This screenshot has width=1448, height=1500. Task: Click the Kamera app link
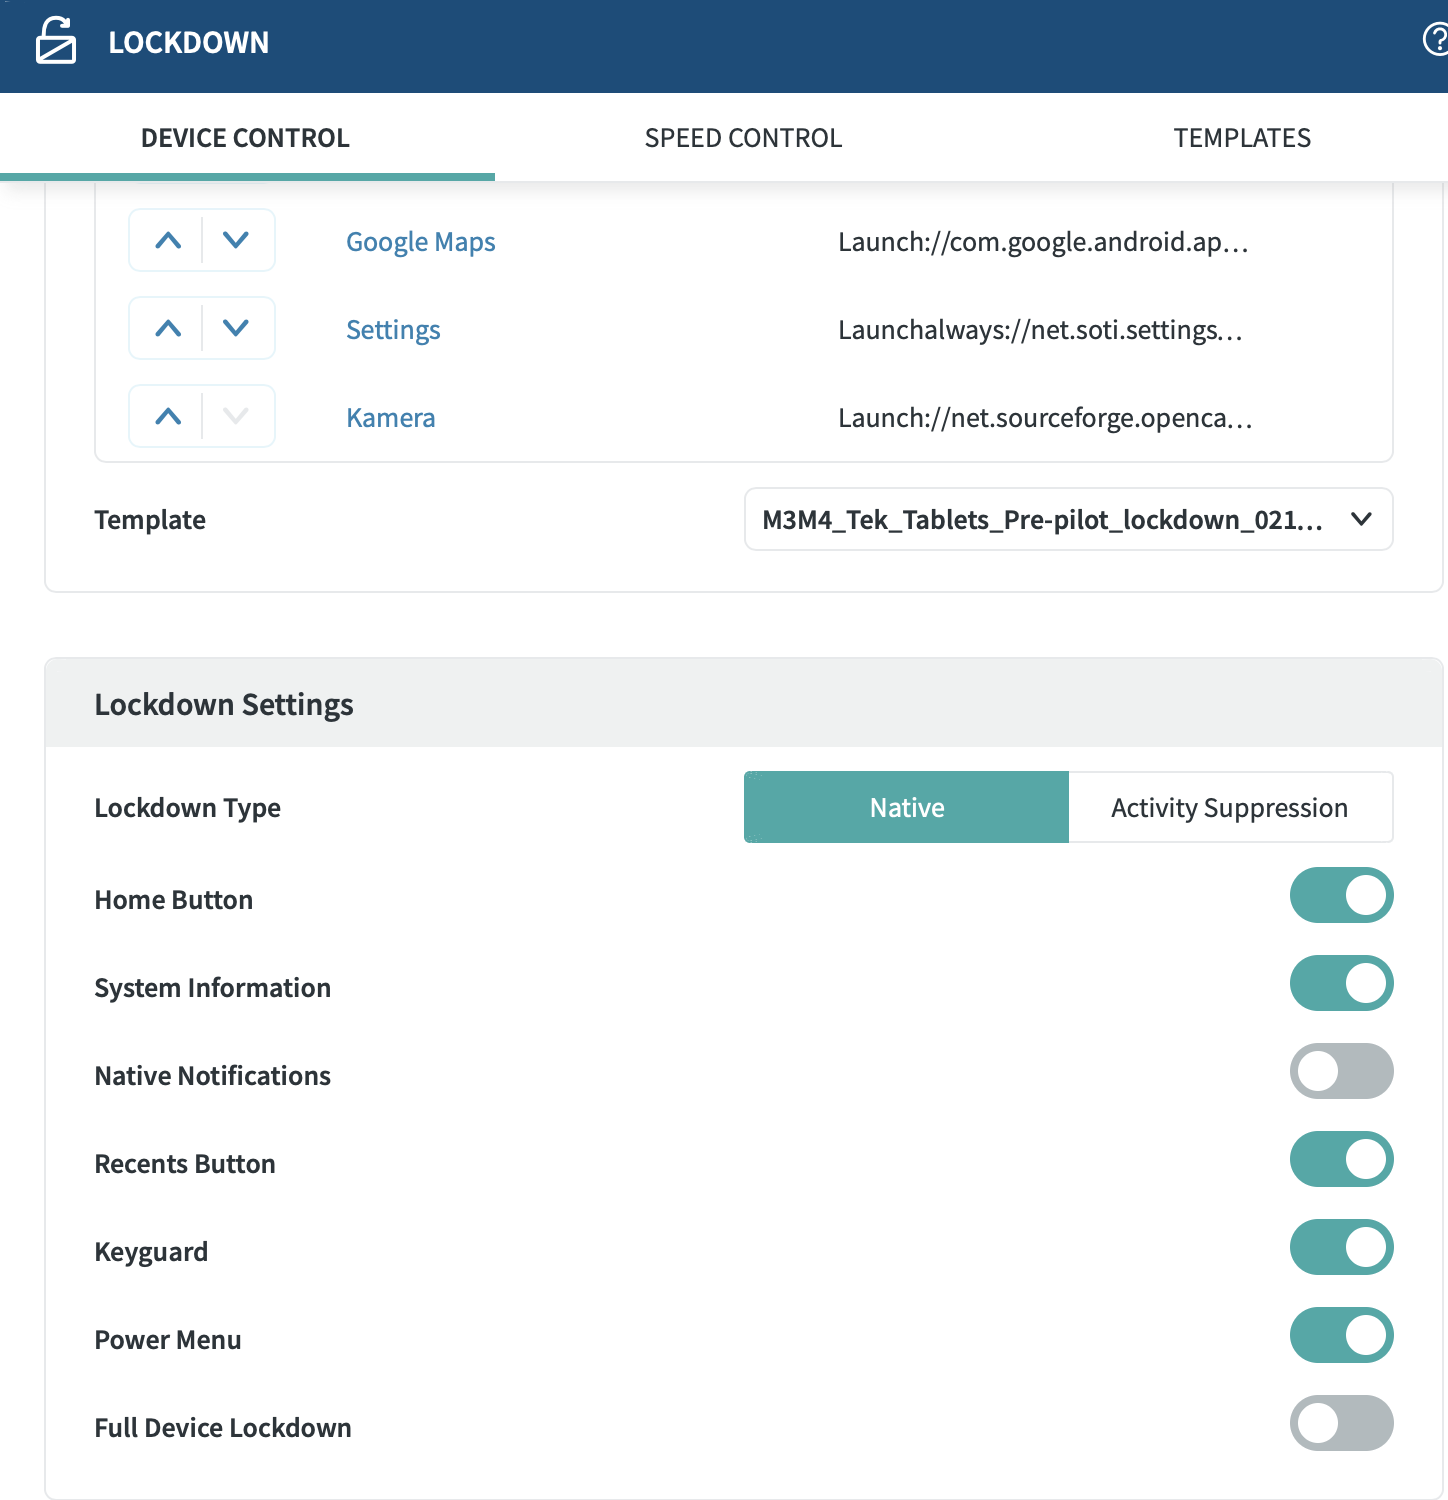(390, 418)
